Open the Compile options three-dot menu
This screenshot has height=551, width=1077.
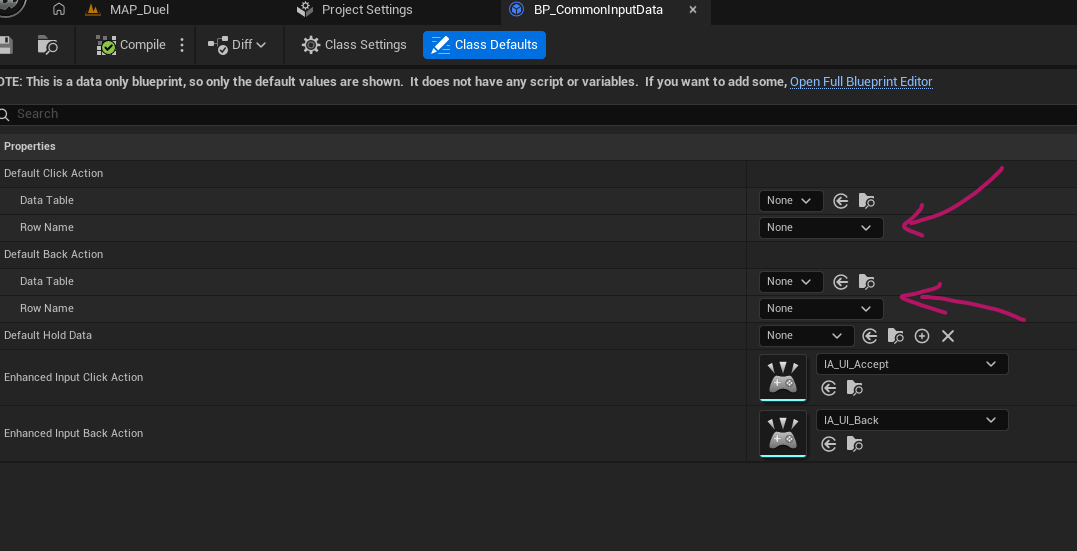coord(182,45)
